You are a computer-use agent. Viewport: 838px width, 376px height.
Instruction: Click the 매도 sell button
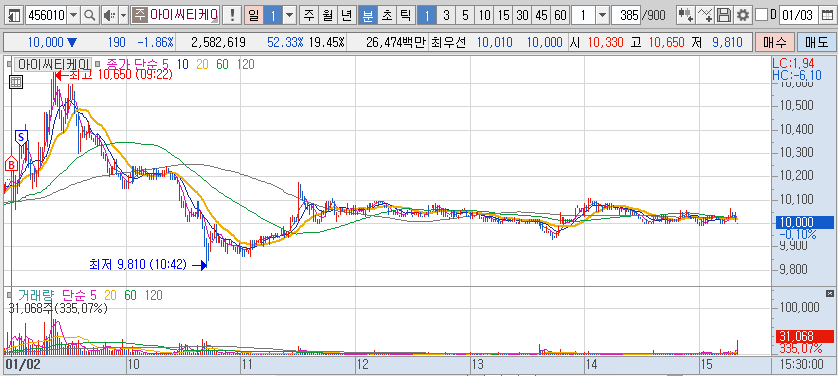click(x=816, y=42)
